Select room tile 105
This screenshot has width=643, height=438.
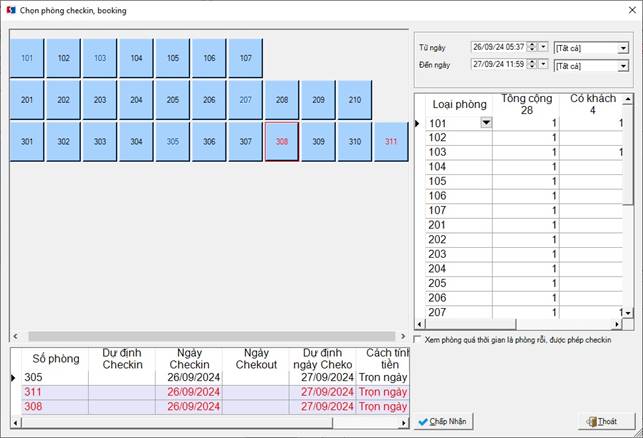173,58
